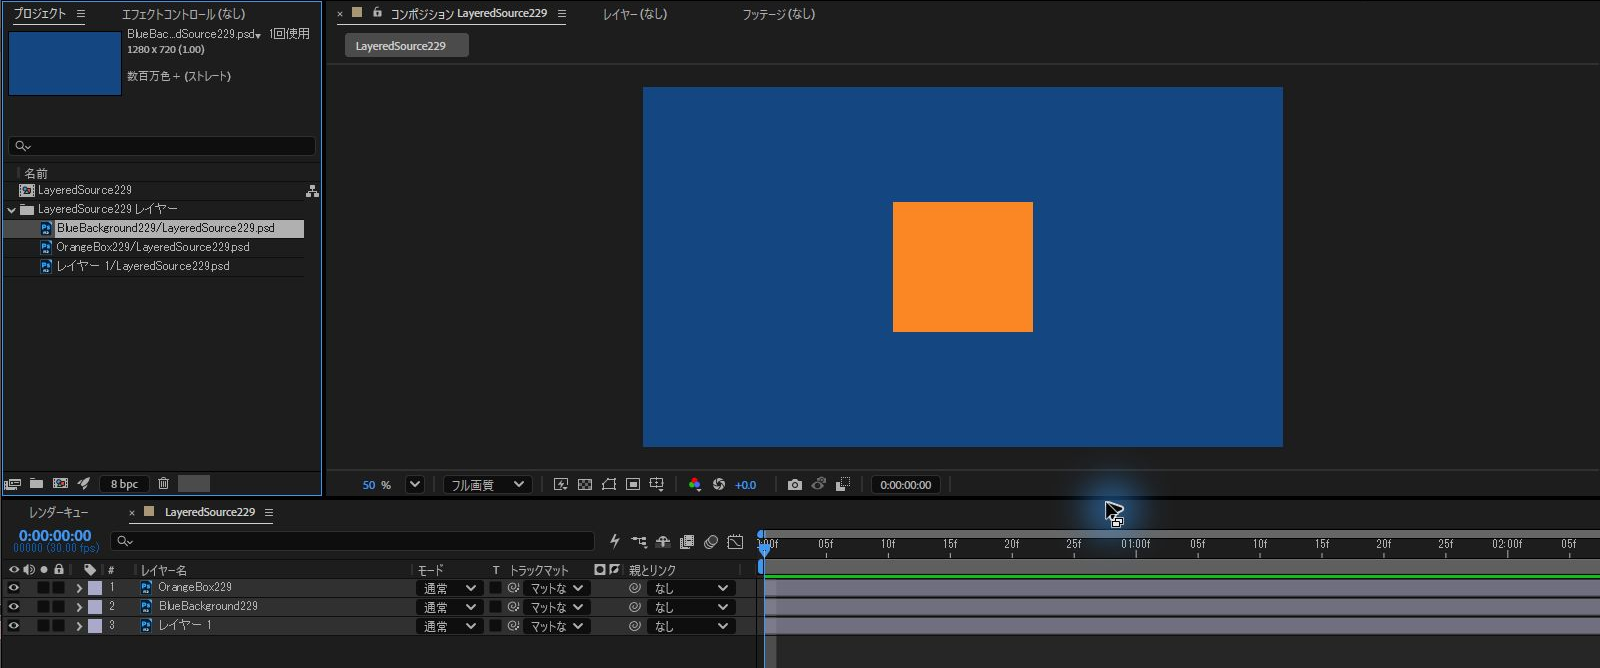Switch to the レンダーキュー tab
The image size is (1600, 668).
(x=58, y=513)
